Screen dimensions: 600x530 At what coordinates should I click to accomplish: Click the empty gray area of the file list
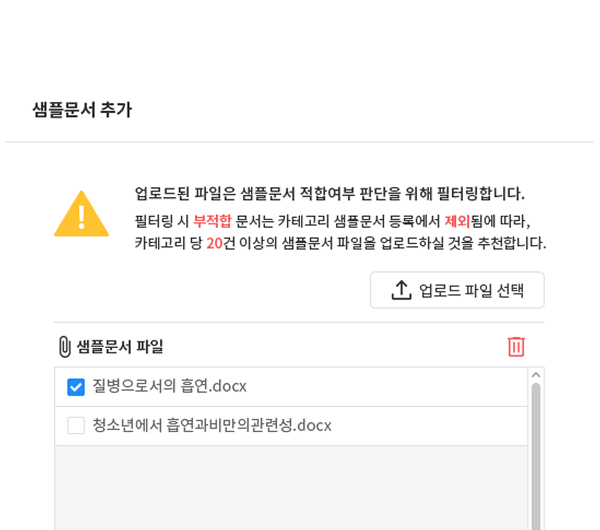click(x=291, y=488)
